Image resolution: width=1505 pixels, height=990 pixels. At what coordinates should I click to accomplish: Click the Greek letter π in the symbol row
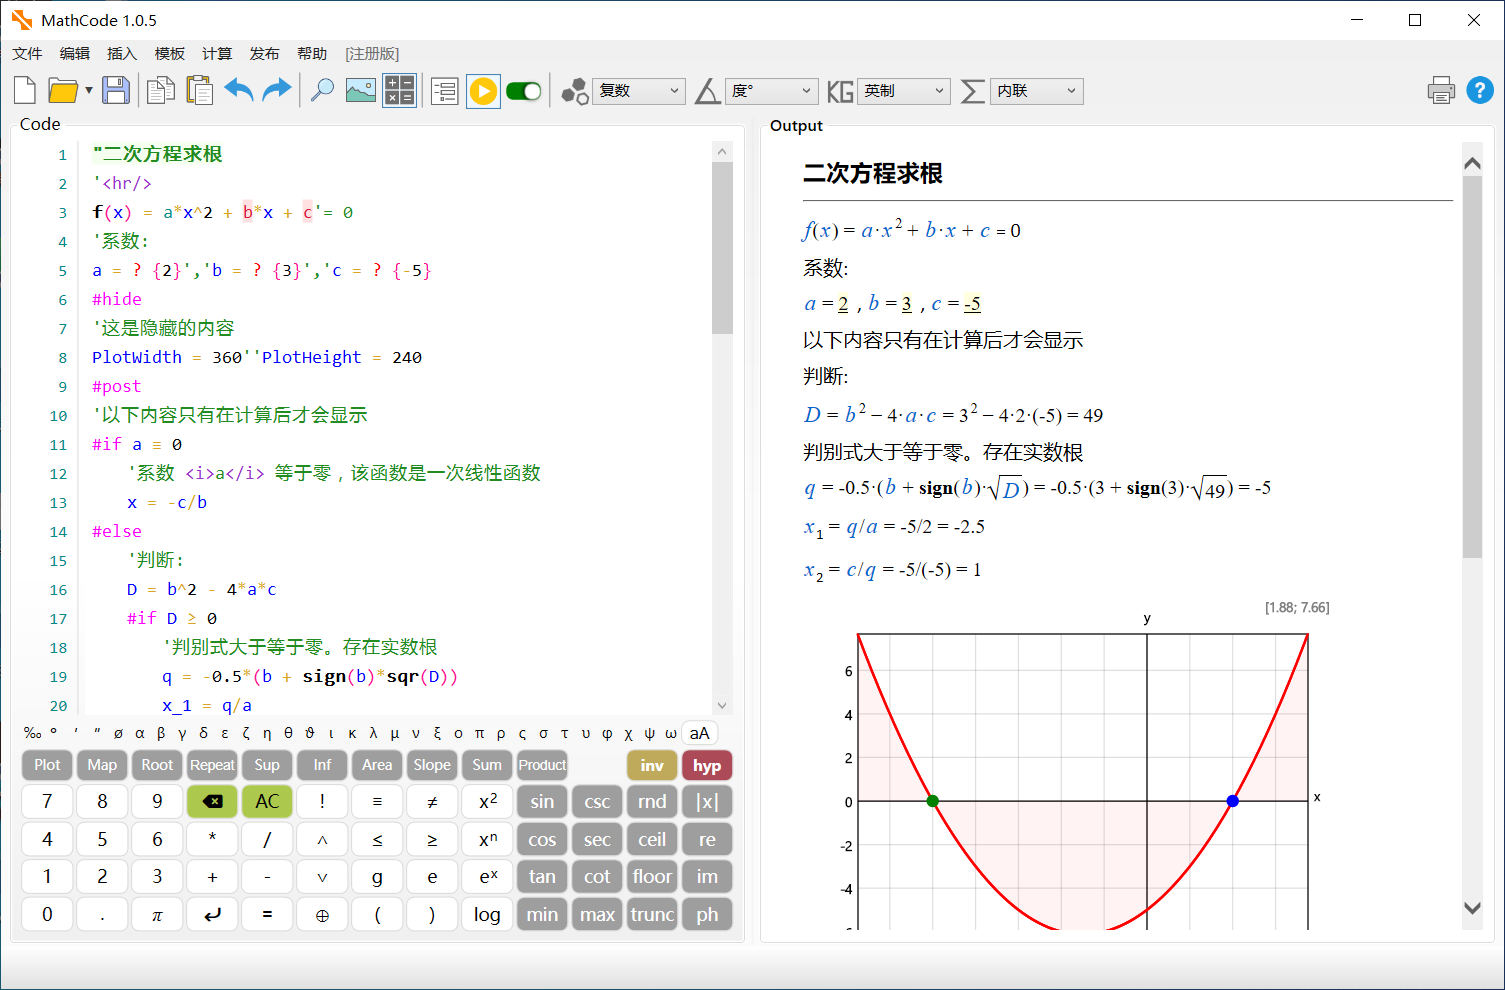pos(479,733)
